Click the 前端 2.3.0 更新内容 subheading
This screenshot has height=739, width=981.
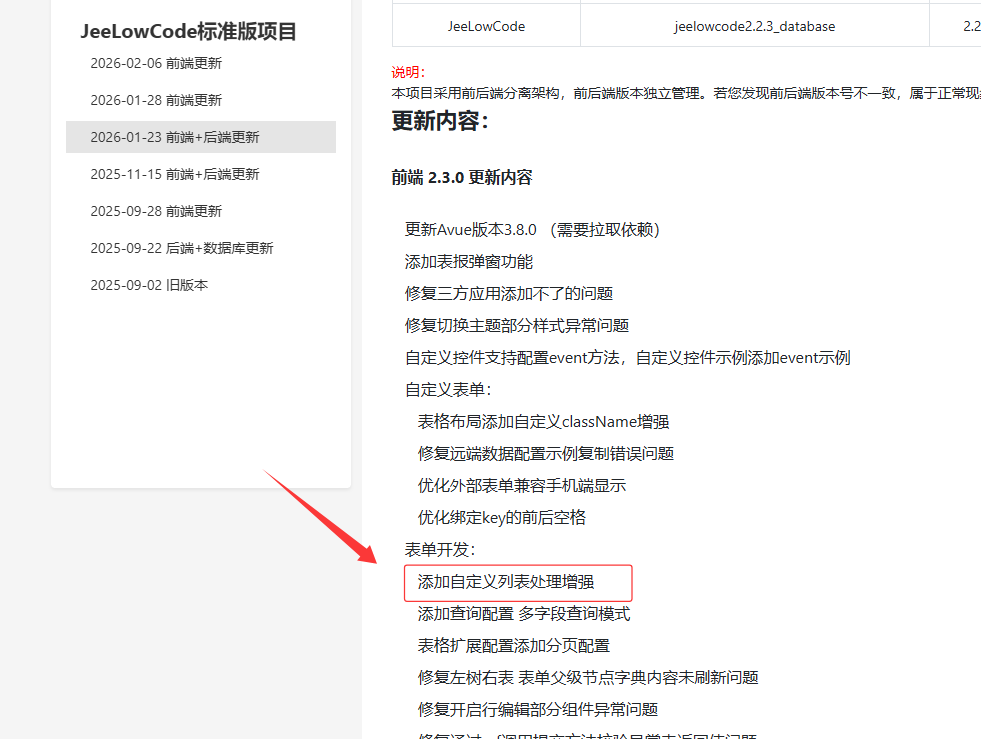[462, 178]
